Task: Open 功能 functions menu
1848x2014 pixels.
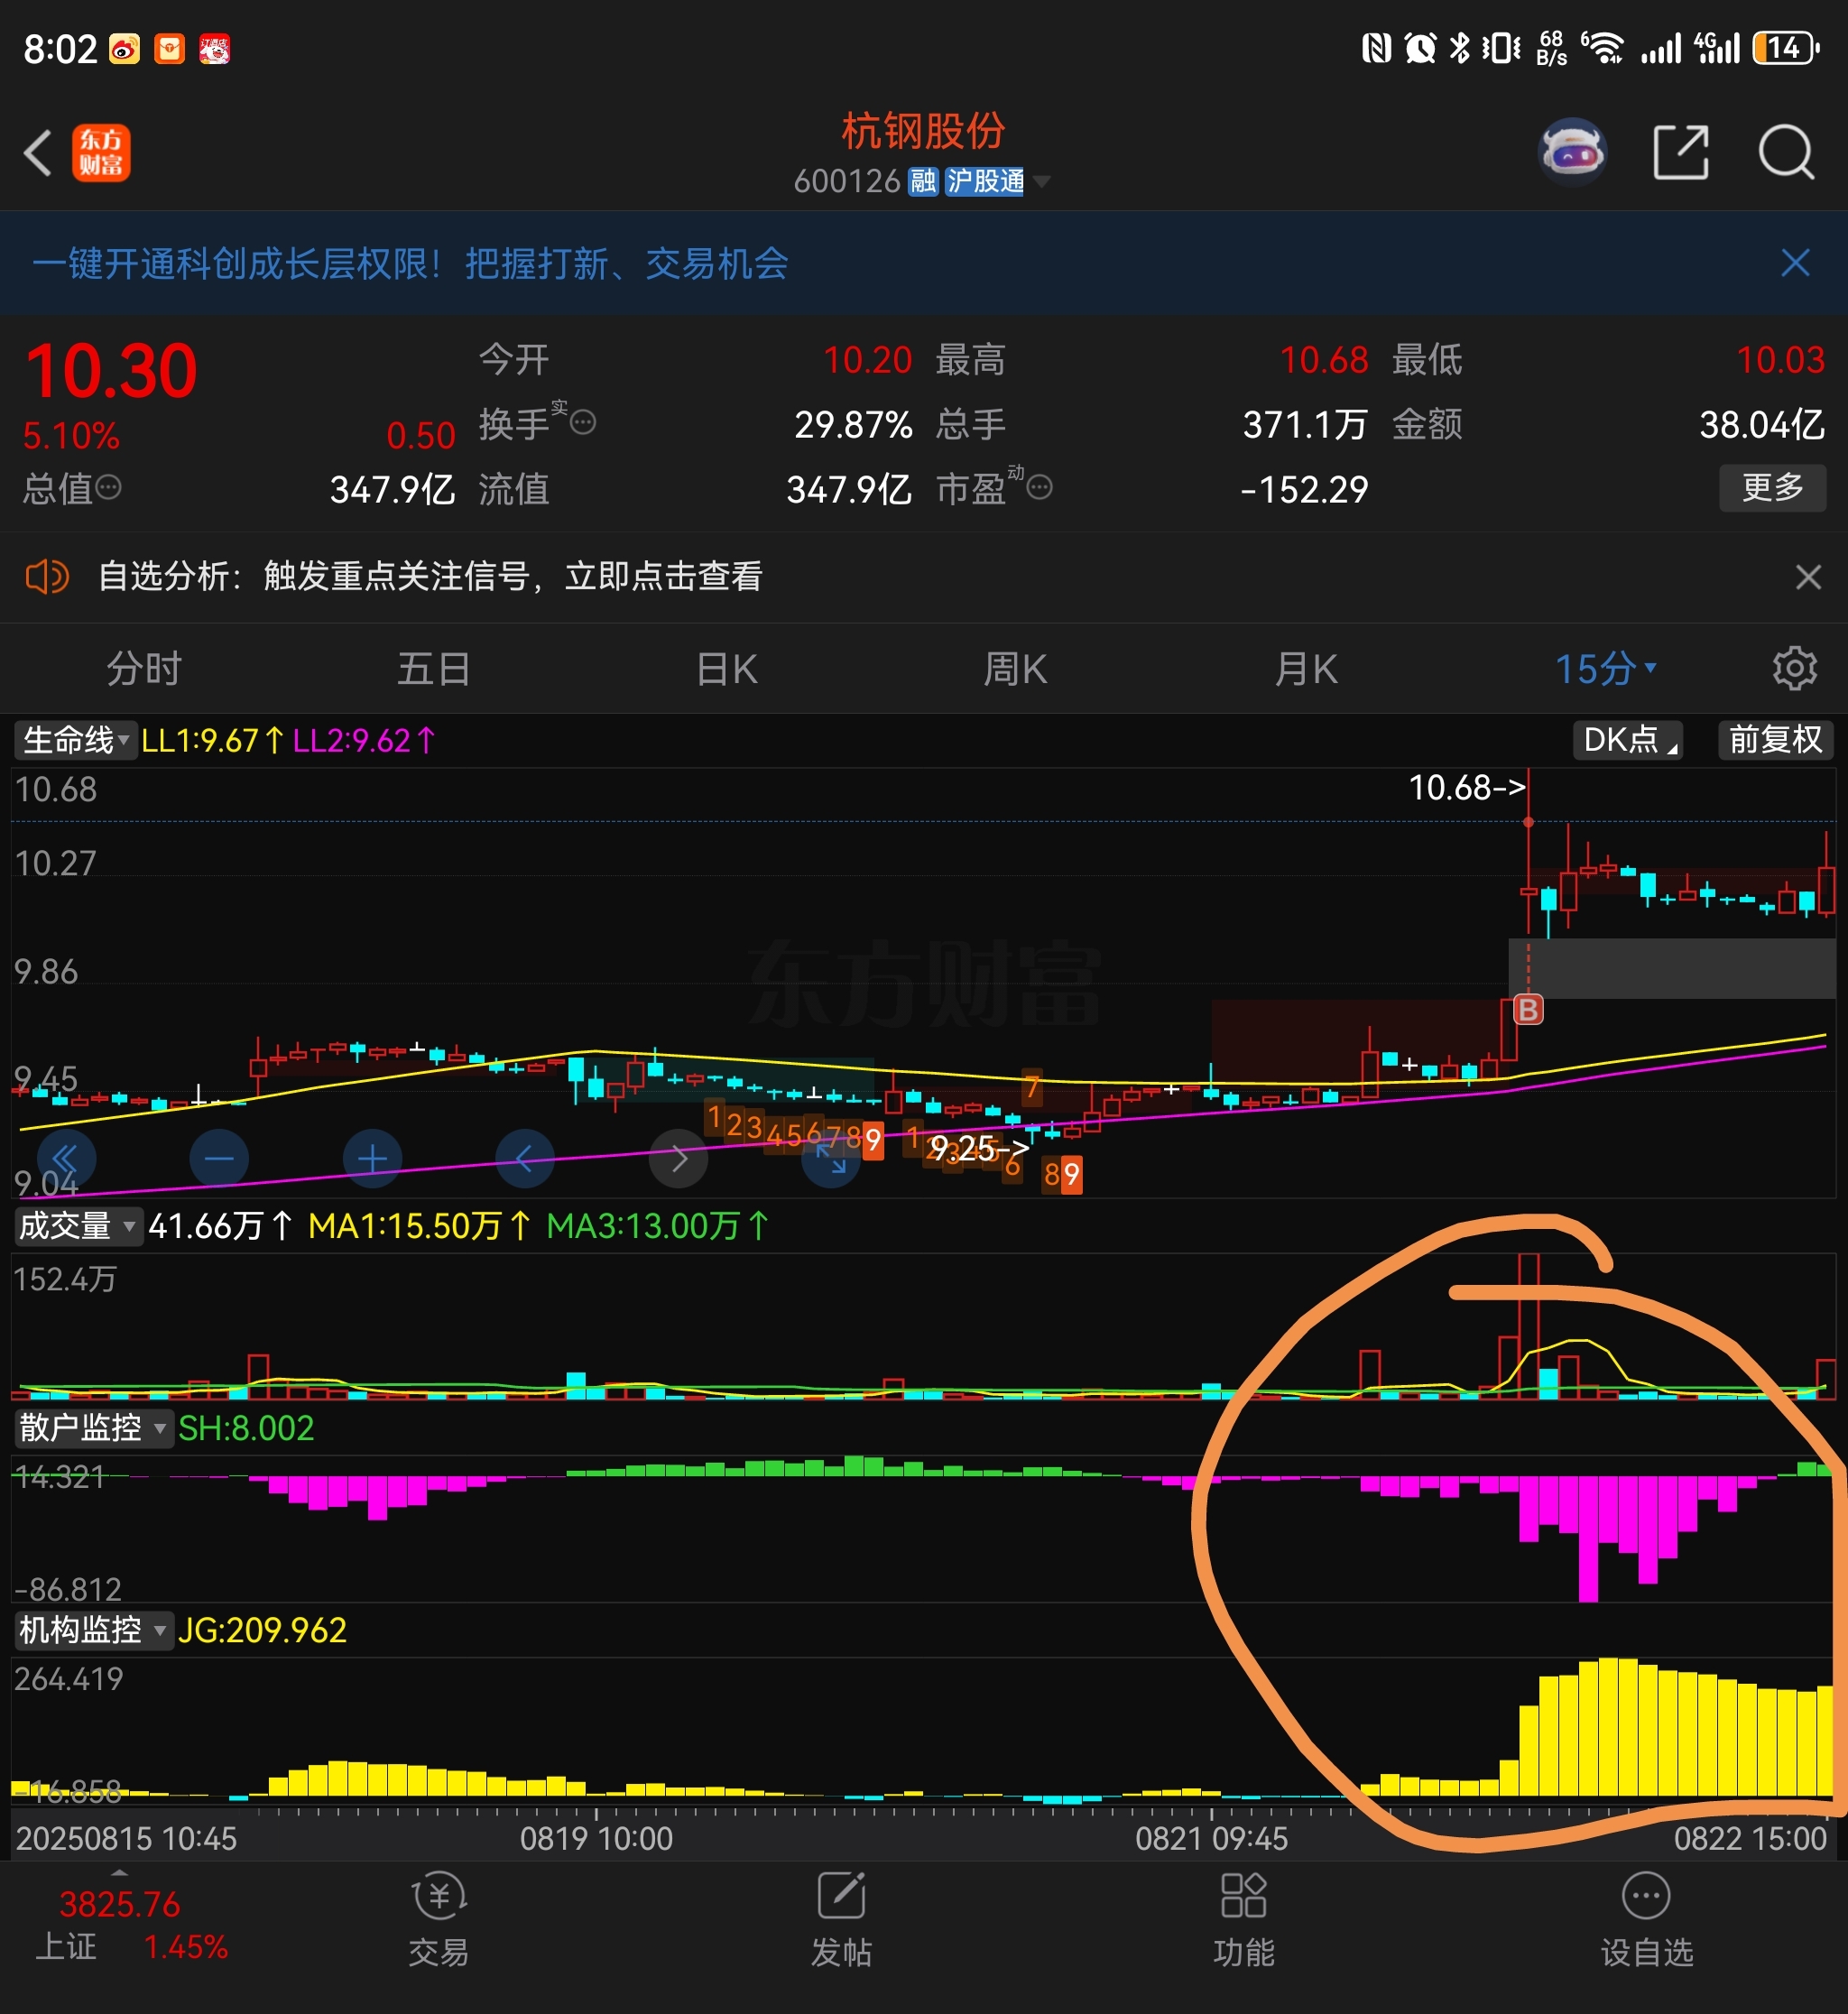Action: [1243, 1921]
